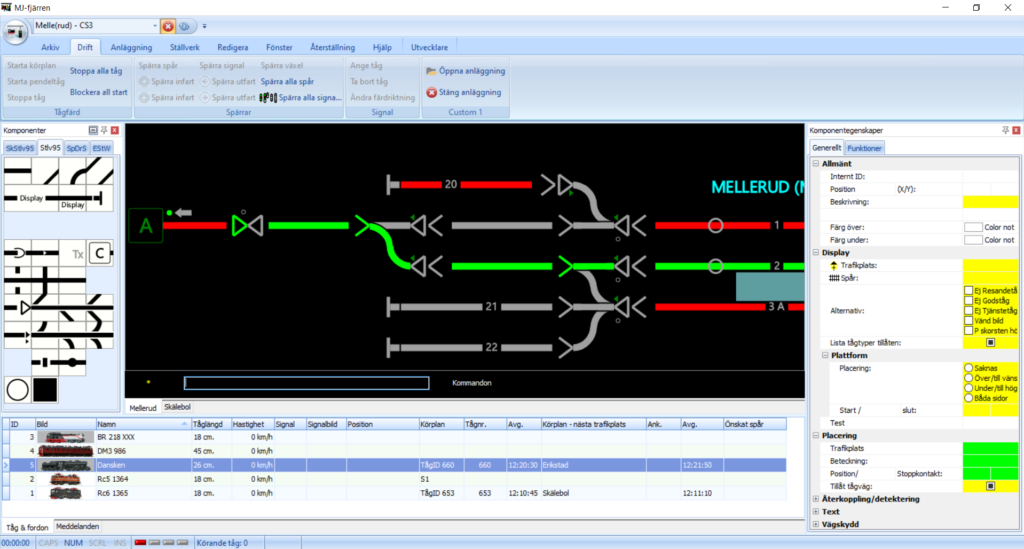Select the 'C' component in Komponenter palette
The width and height of the screenshot is (1024, 549).
click(100, 254)
